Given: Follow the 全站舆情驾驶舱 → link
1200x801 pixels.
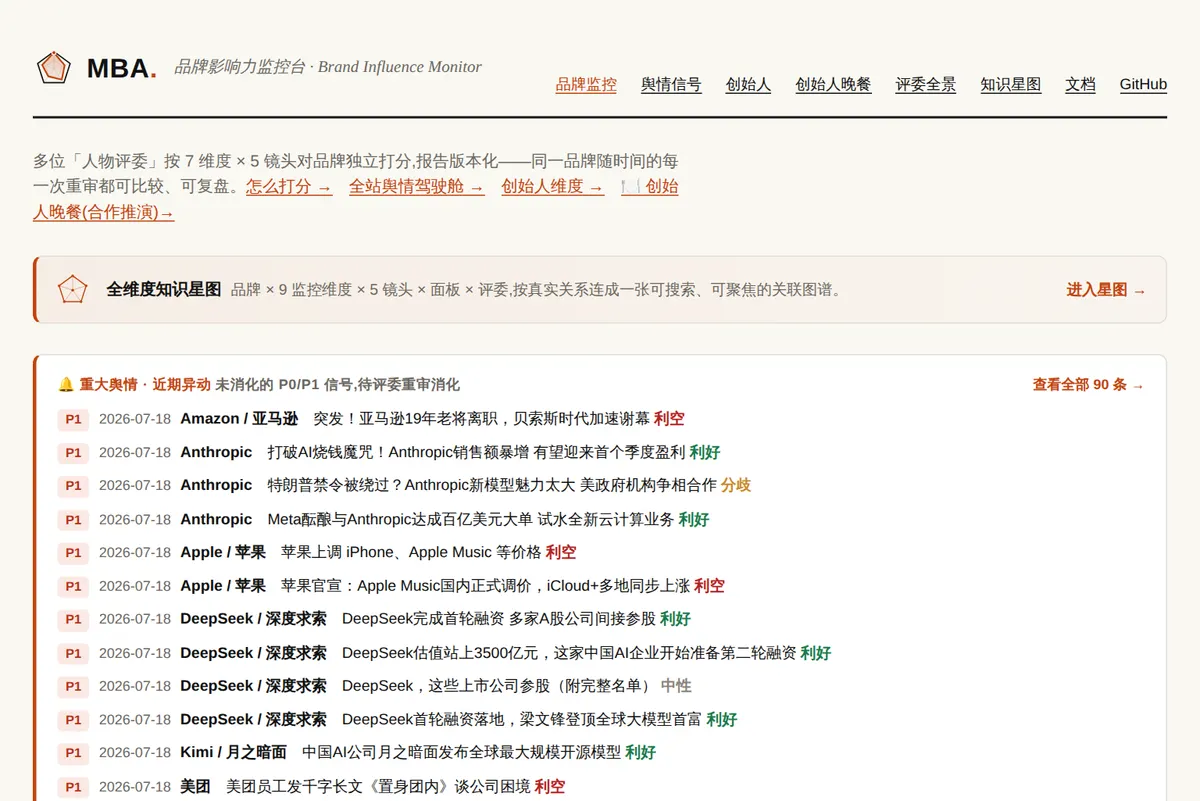Looking at the screenshot, I should pyautogui.click(x=416, y=186).
